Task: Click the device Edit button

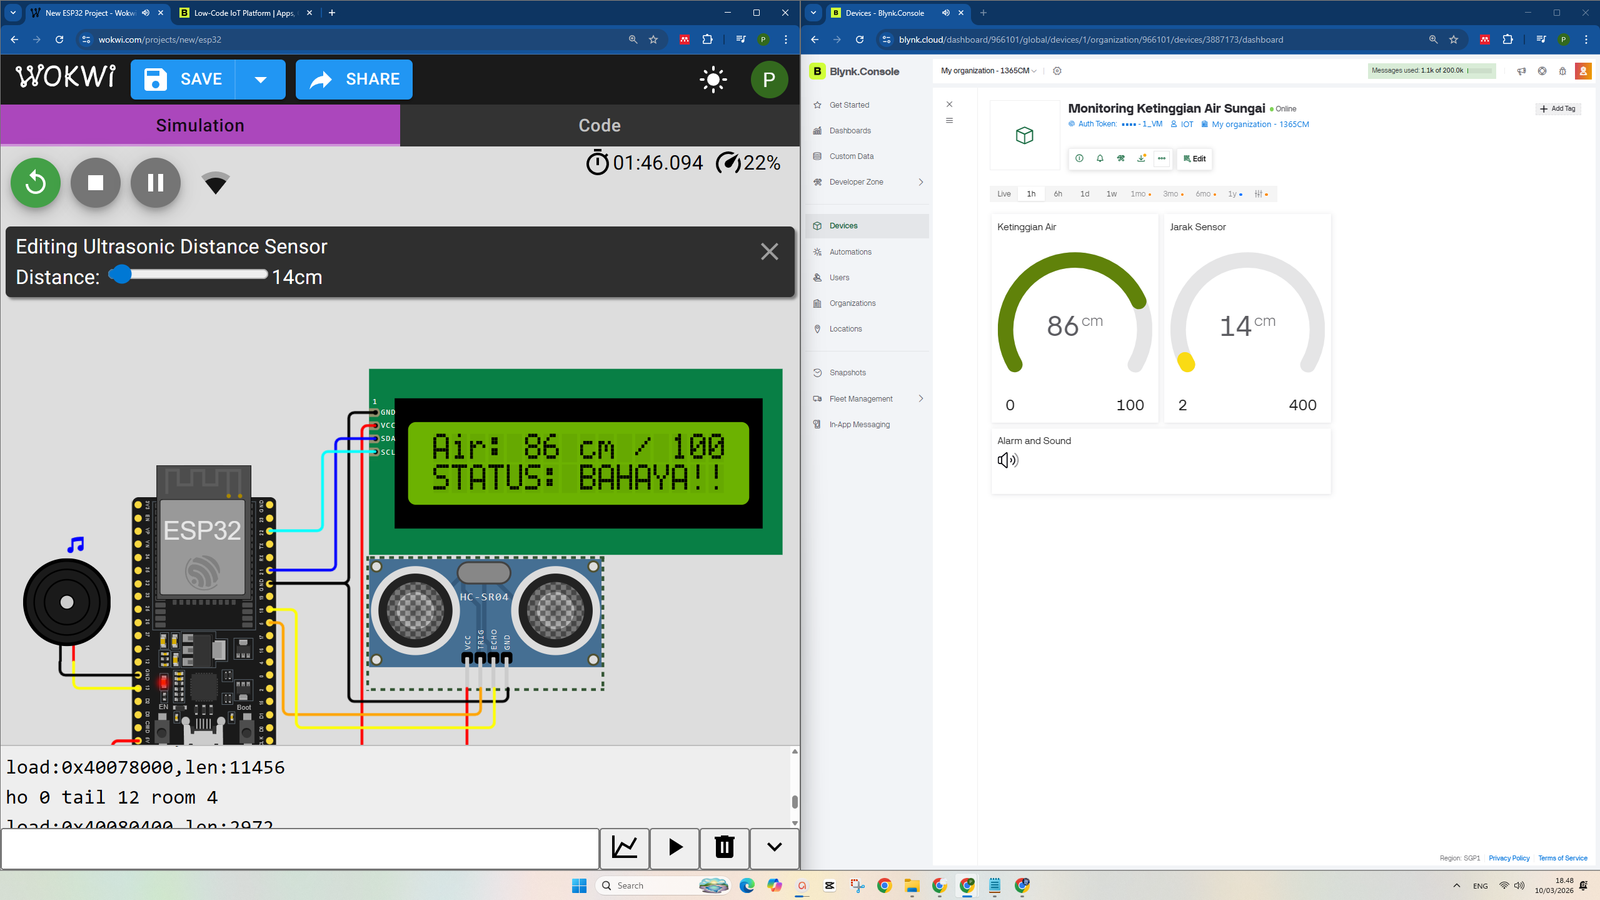Action: click(1194, 158)
